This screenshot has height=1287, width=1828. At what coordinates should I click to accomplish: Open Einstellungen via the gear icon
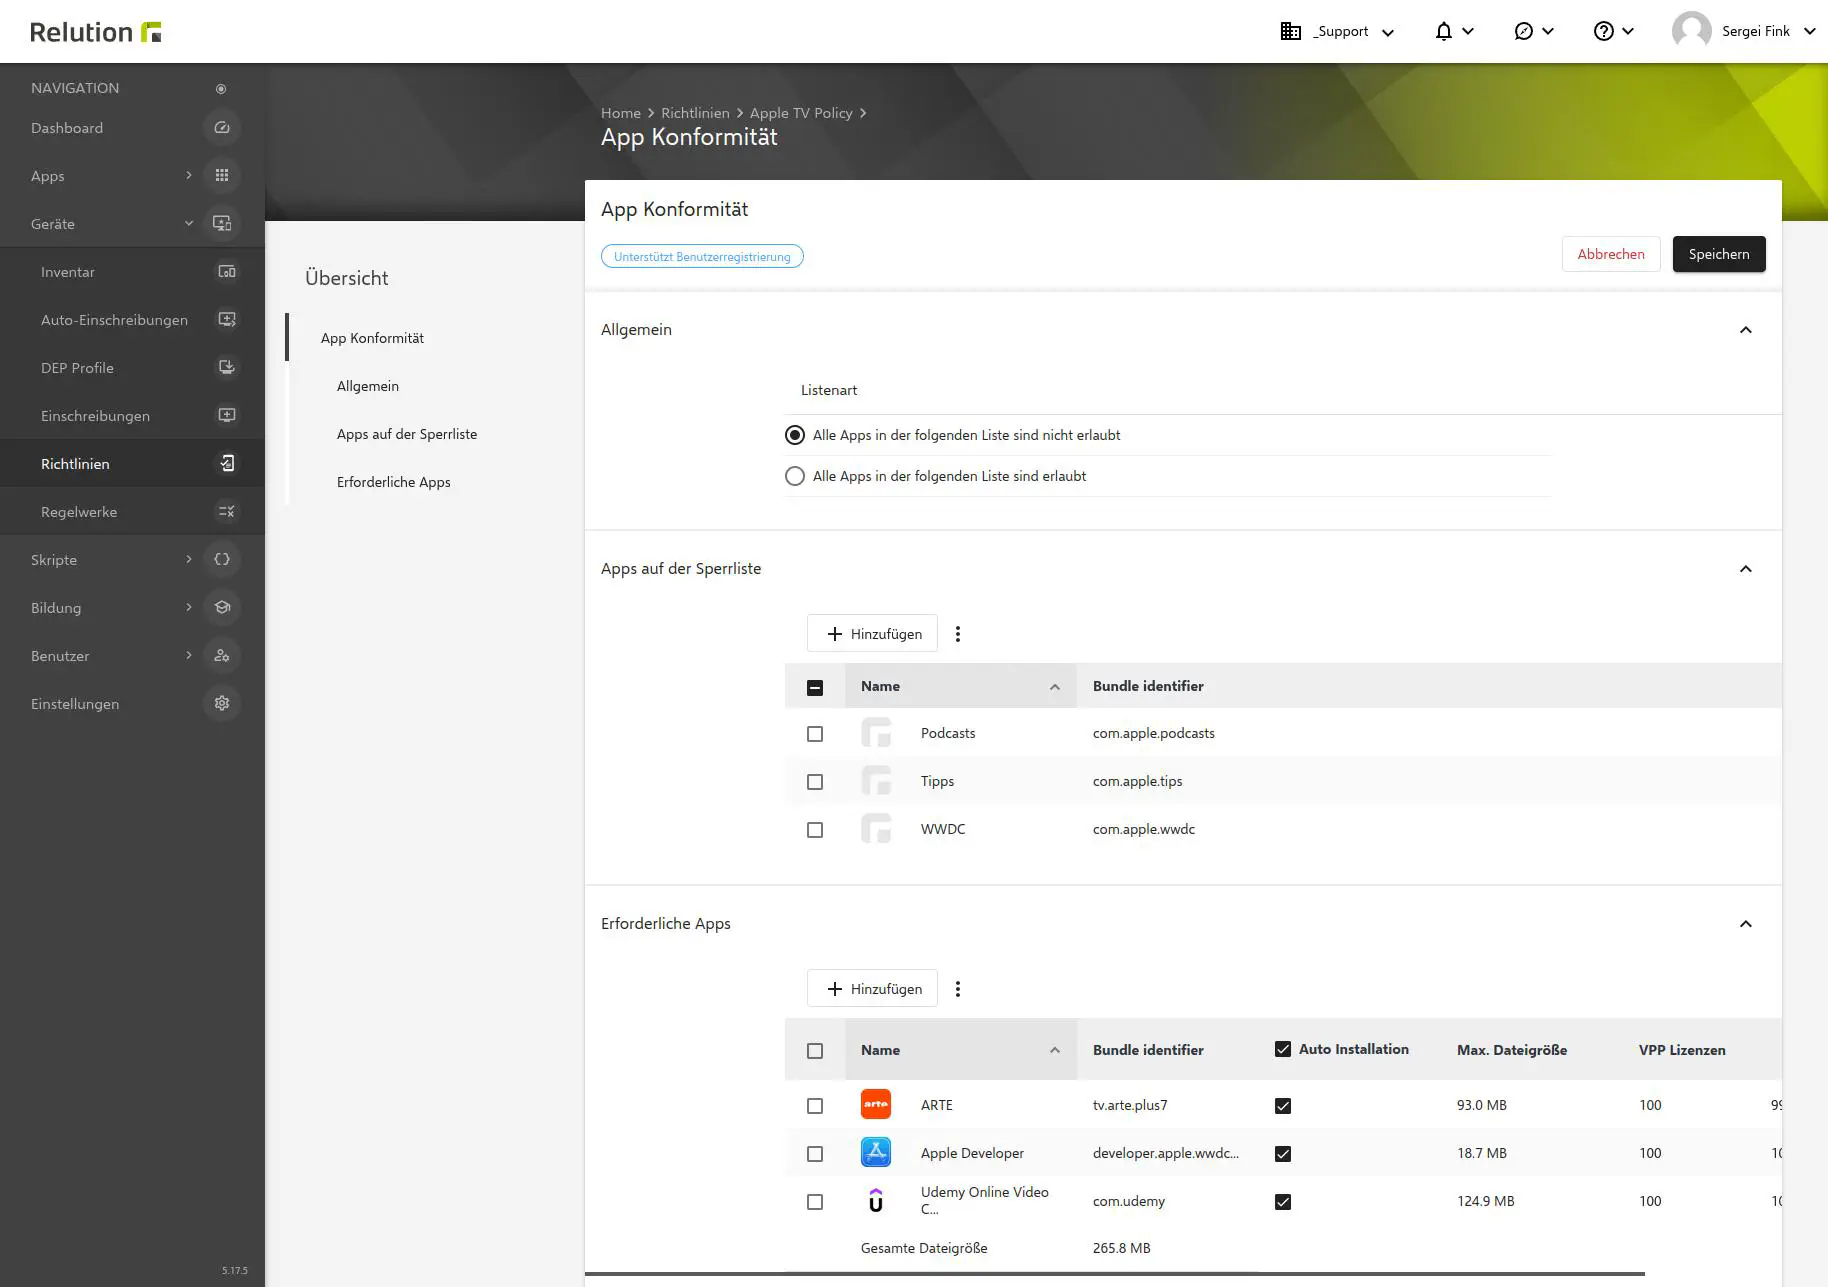(222, 703)
